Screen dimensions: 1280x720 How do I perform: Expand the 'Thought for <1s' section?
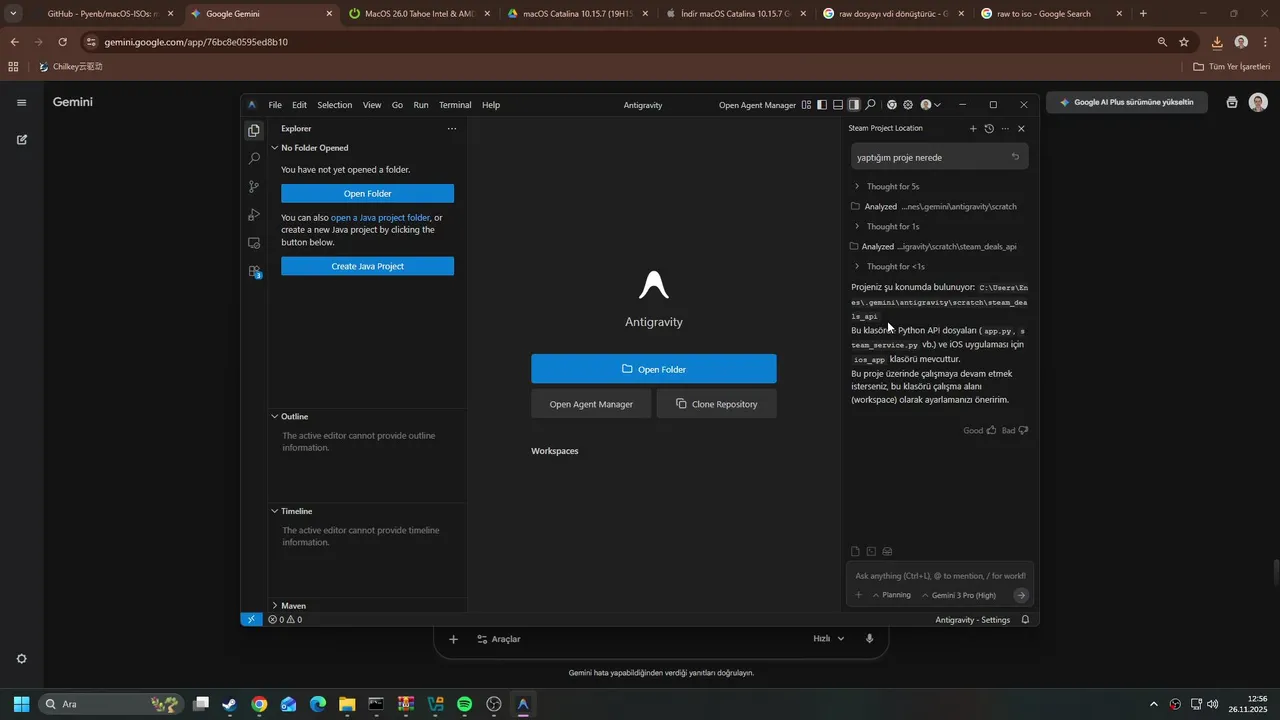tap(889, 266)
